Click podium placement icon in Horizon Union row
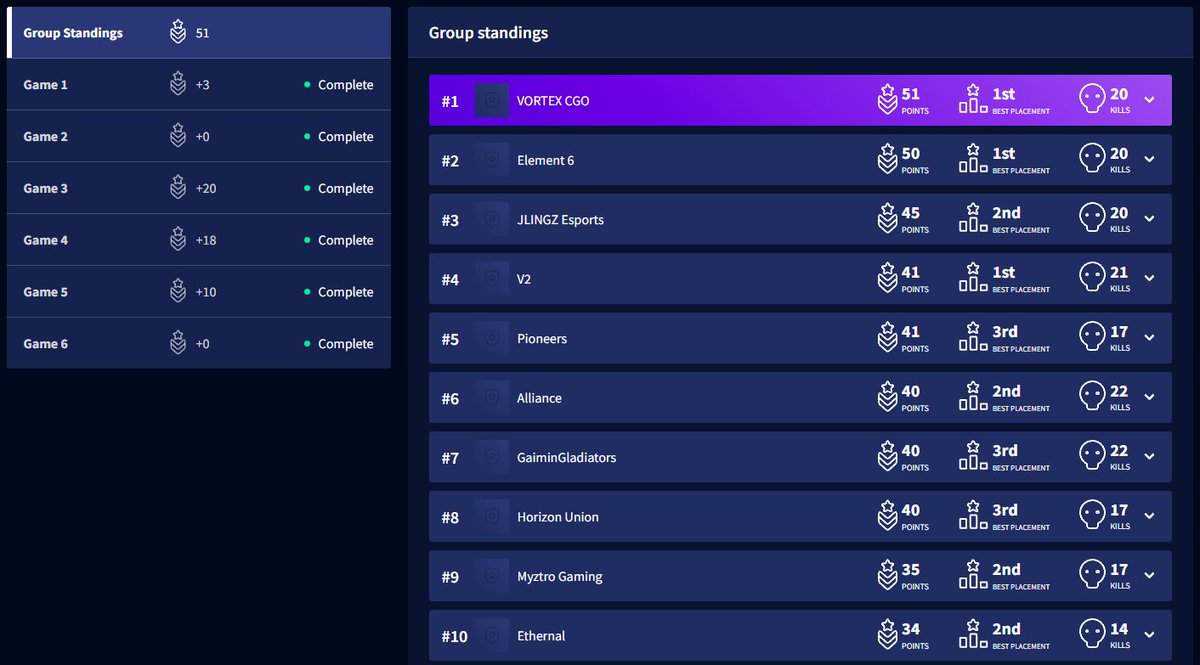The height and width of the screenshot is (665, 1200). pos(973,517)
